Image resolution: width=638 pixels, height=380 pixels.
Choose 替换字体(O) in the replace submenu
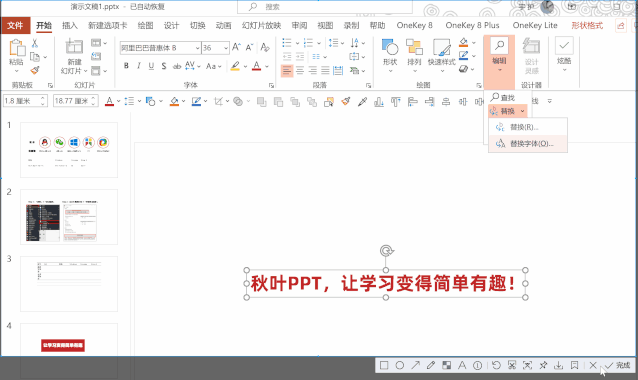pyautogui.click(x=528, y=144)
